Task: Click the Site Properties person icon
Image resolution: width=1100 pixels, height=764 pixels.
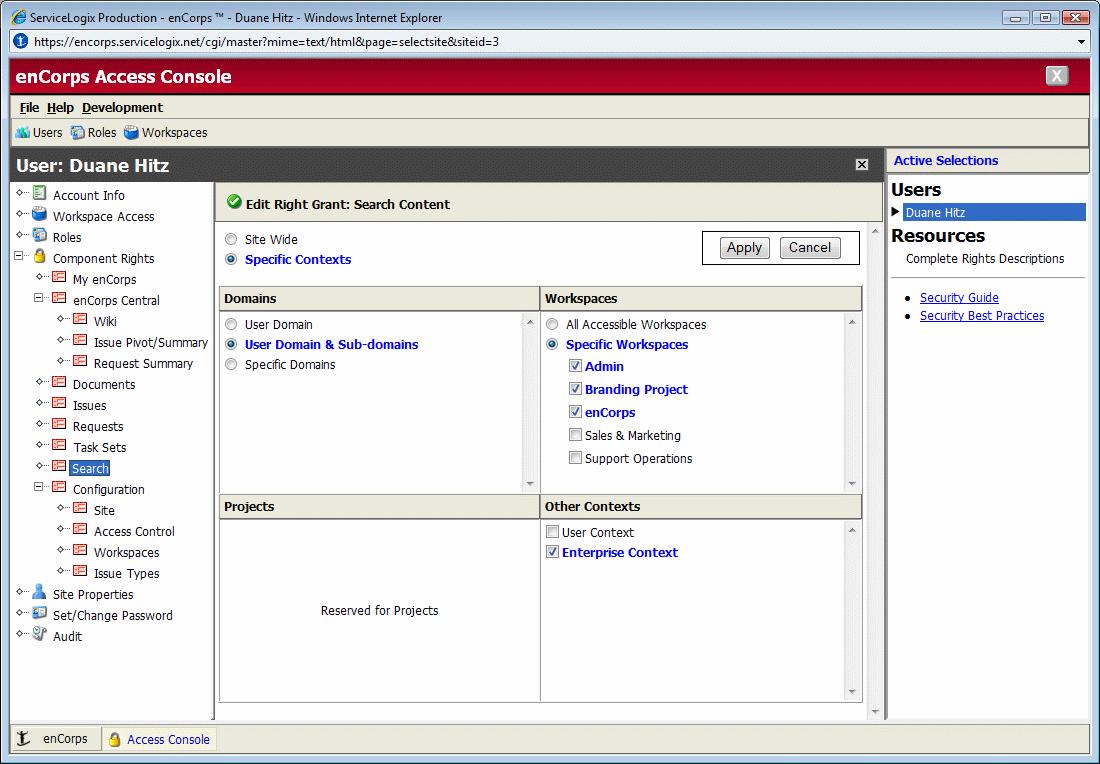Action: tap(40, 592)
